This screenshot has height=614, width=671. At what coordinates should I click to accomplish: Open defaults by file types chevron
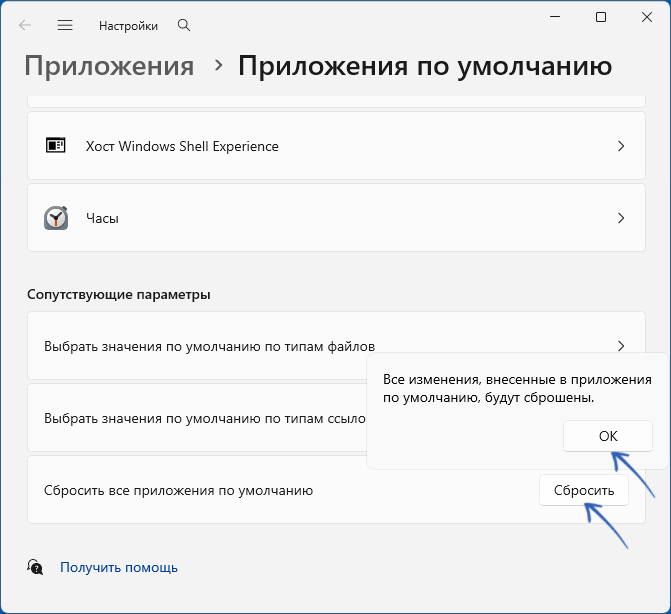click(621, 346)
